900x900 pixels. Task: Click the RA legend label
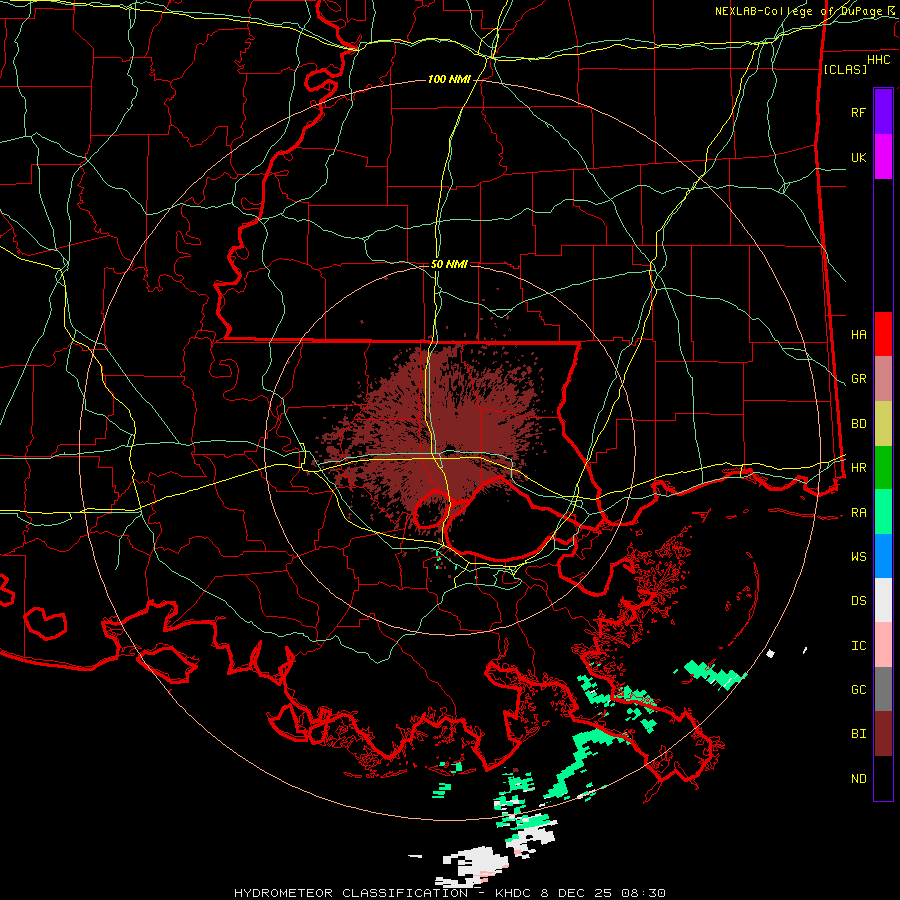[859, 512]
